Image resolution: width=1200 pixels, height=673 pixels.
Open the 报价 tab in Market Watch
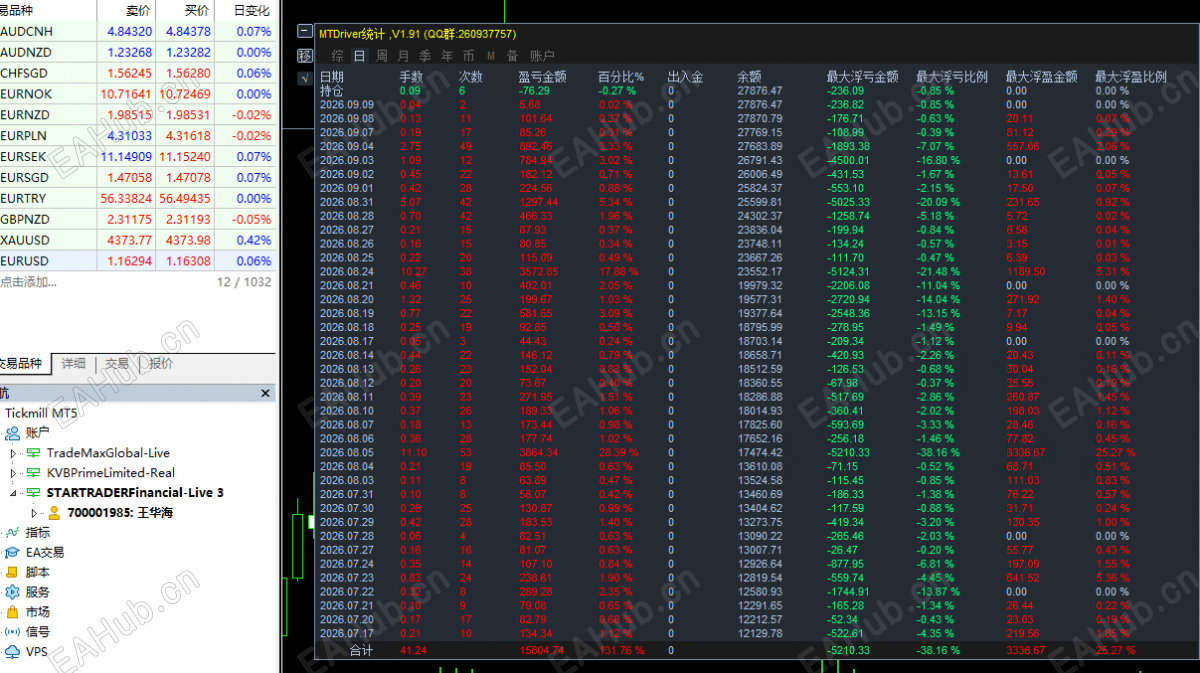coord(160,364)
